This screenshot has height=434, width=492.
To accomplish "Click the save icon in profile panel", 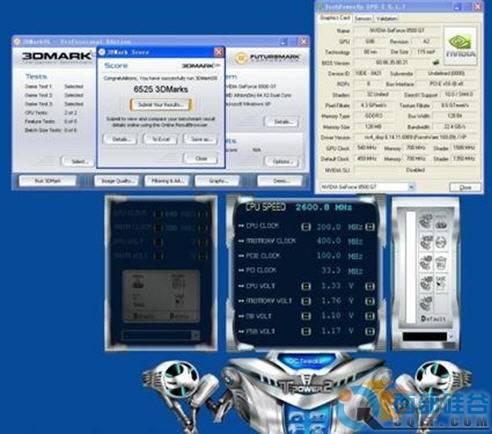I will tap(441, 283).
